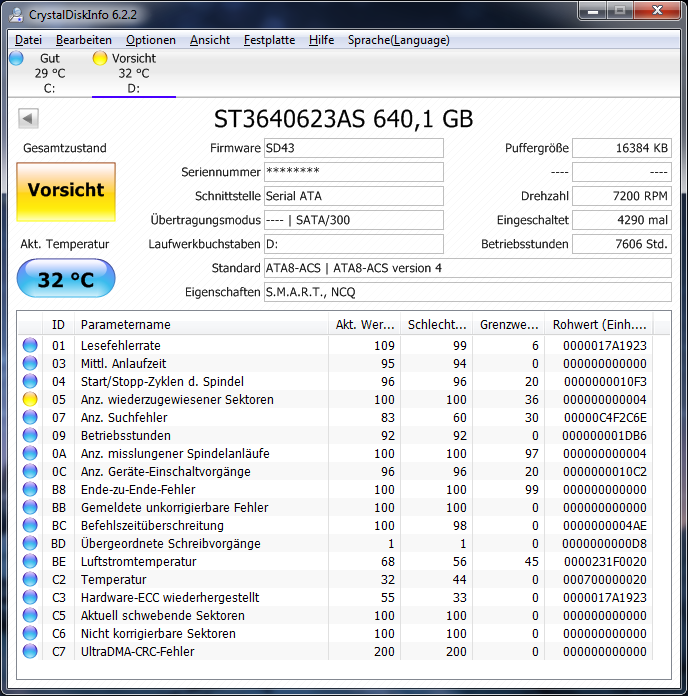Click status icon of Nicht korrigierbare Sektoren row
Viewport: 688px width, 696px height.
click(30, 633)
